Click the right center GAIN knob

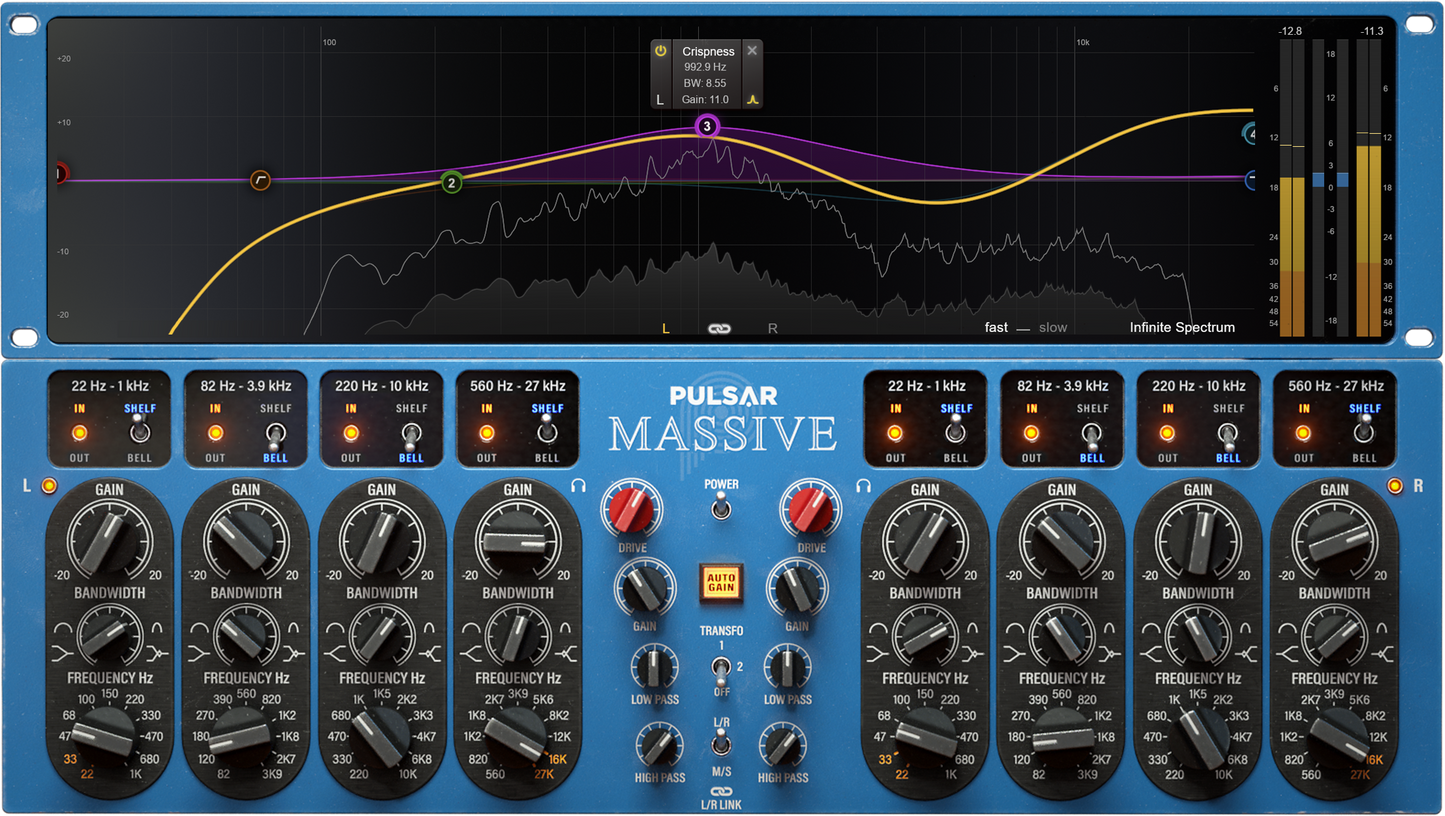[x=797, y=589]
